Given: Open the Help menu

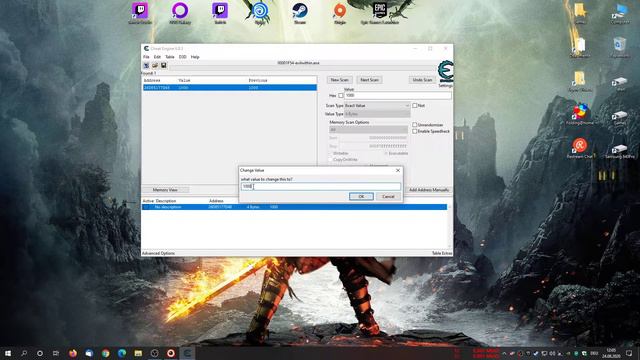Looking at the screenshot, I should click(x=195, y=57).
